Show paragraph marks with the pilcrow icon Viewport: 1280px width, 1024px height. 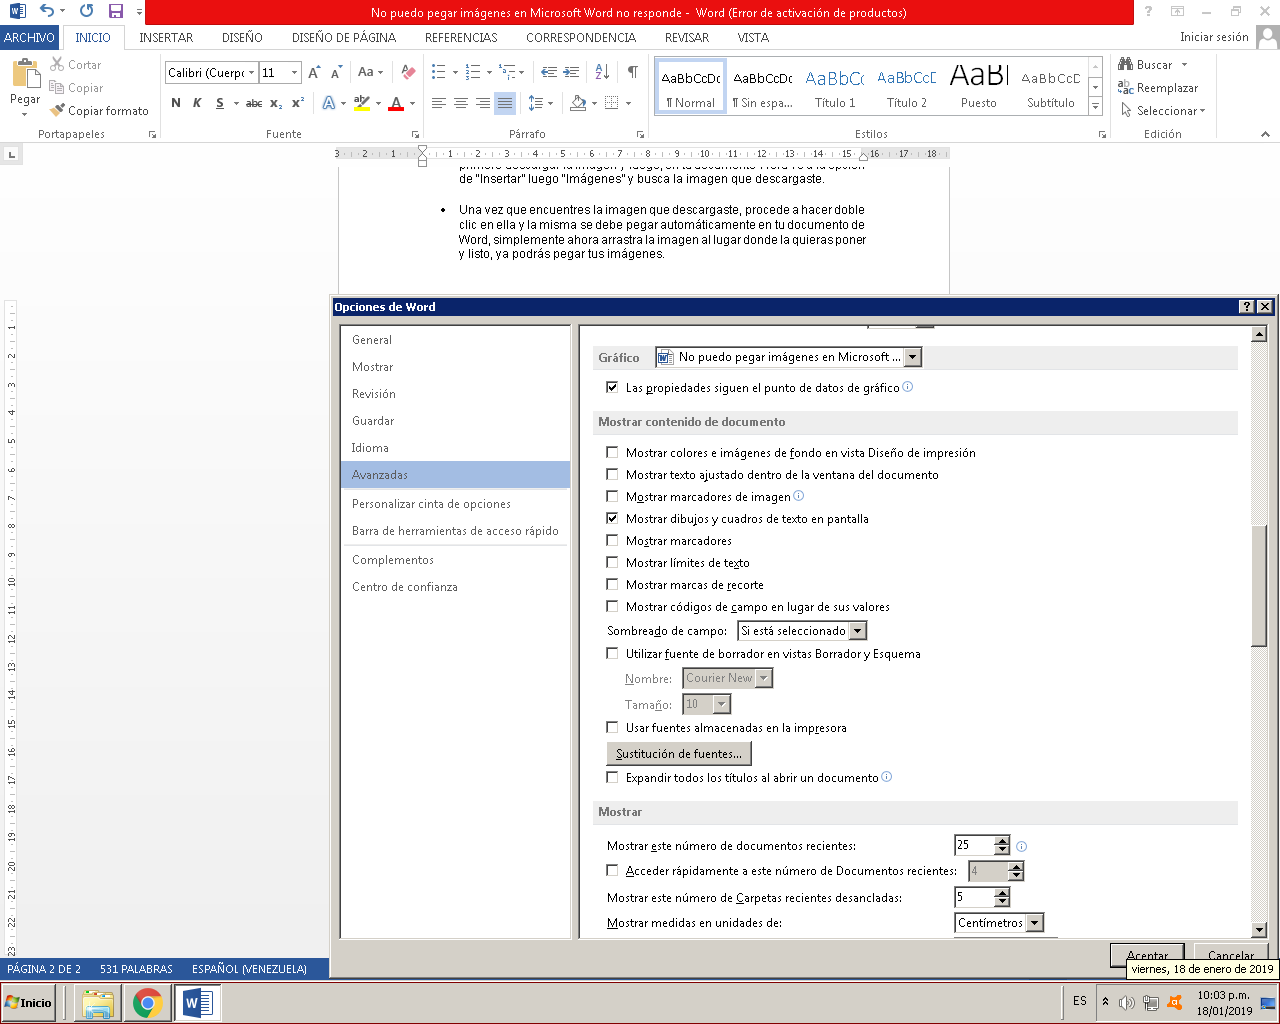click(632, 72)
